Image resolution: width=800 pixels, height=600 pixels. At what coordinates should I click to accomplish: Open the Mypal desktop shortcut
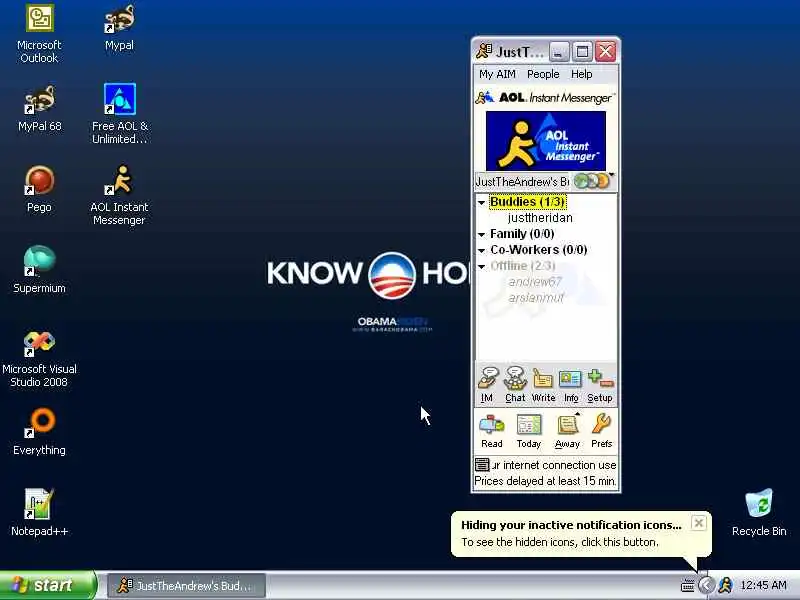point(119,28)
